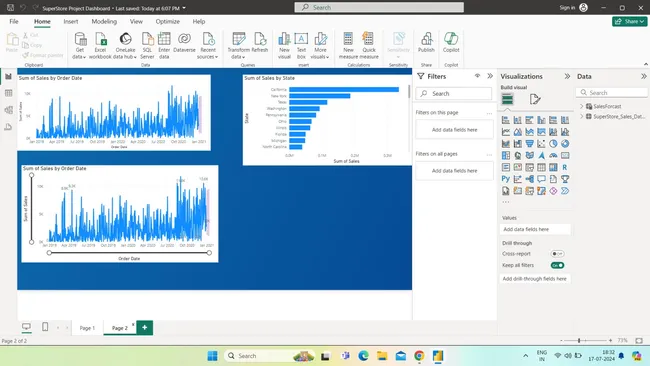Click Publish in ribbon
Image resolution: width=650 pixels, height=366 pixels.
coord(426,43)
